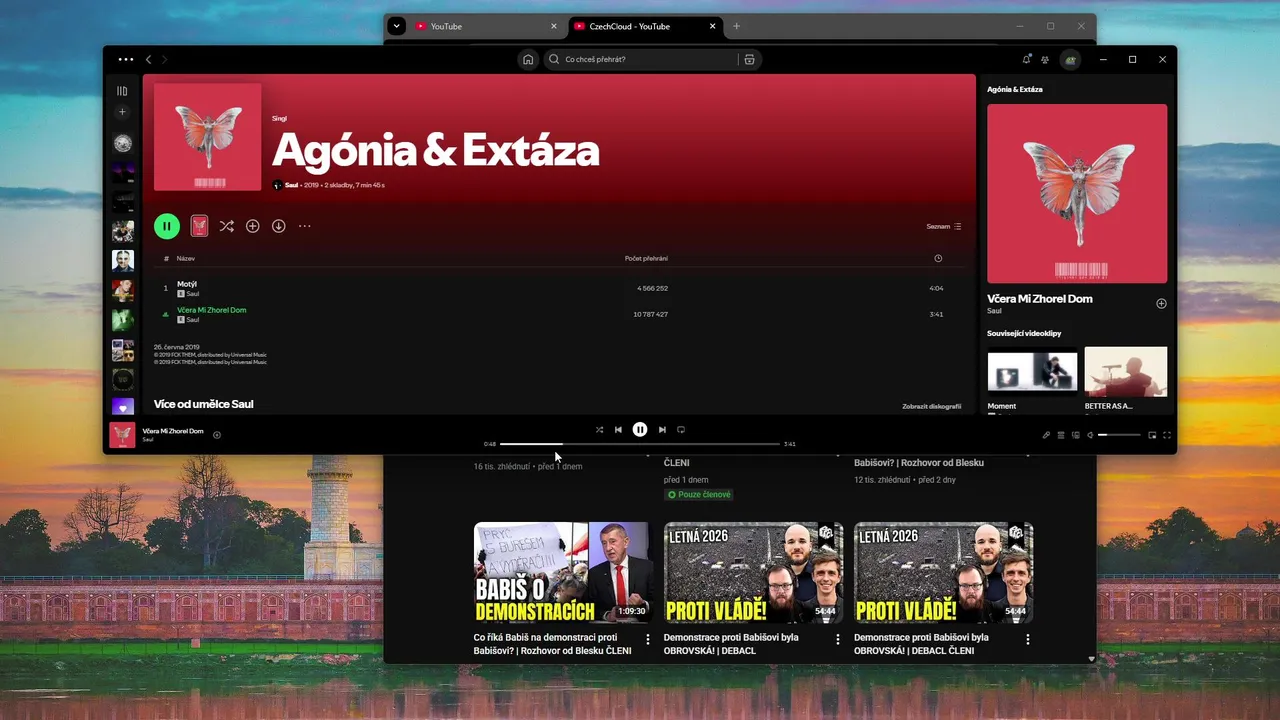Image resolution: width=1280 pixels, height=720 pixels.
Task: Pause playback in player bar
Action: click(x=640, y=430)
